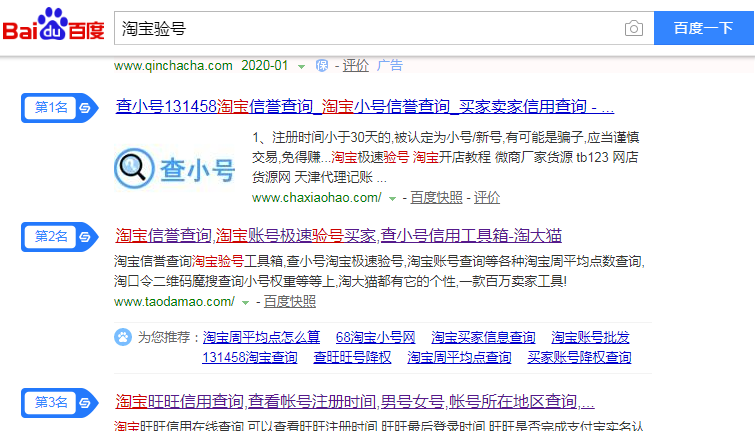Open suggestion 买家账号降权查询
The image size is (755, 431).
(579, 357)
